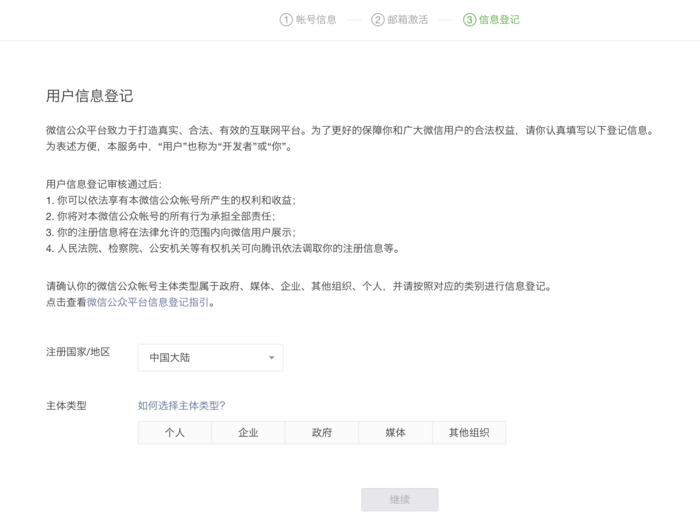Image resolution: width=700 pixels, height=515 pixels.
Task: Select the 企业 subject type
Action: point(248,432)
